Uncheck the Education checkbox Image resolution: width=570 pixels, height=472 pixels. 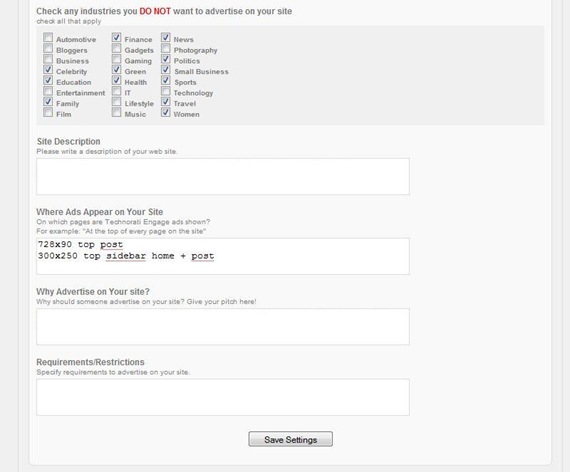pos(48,80)
